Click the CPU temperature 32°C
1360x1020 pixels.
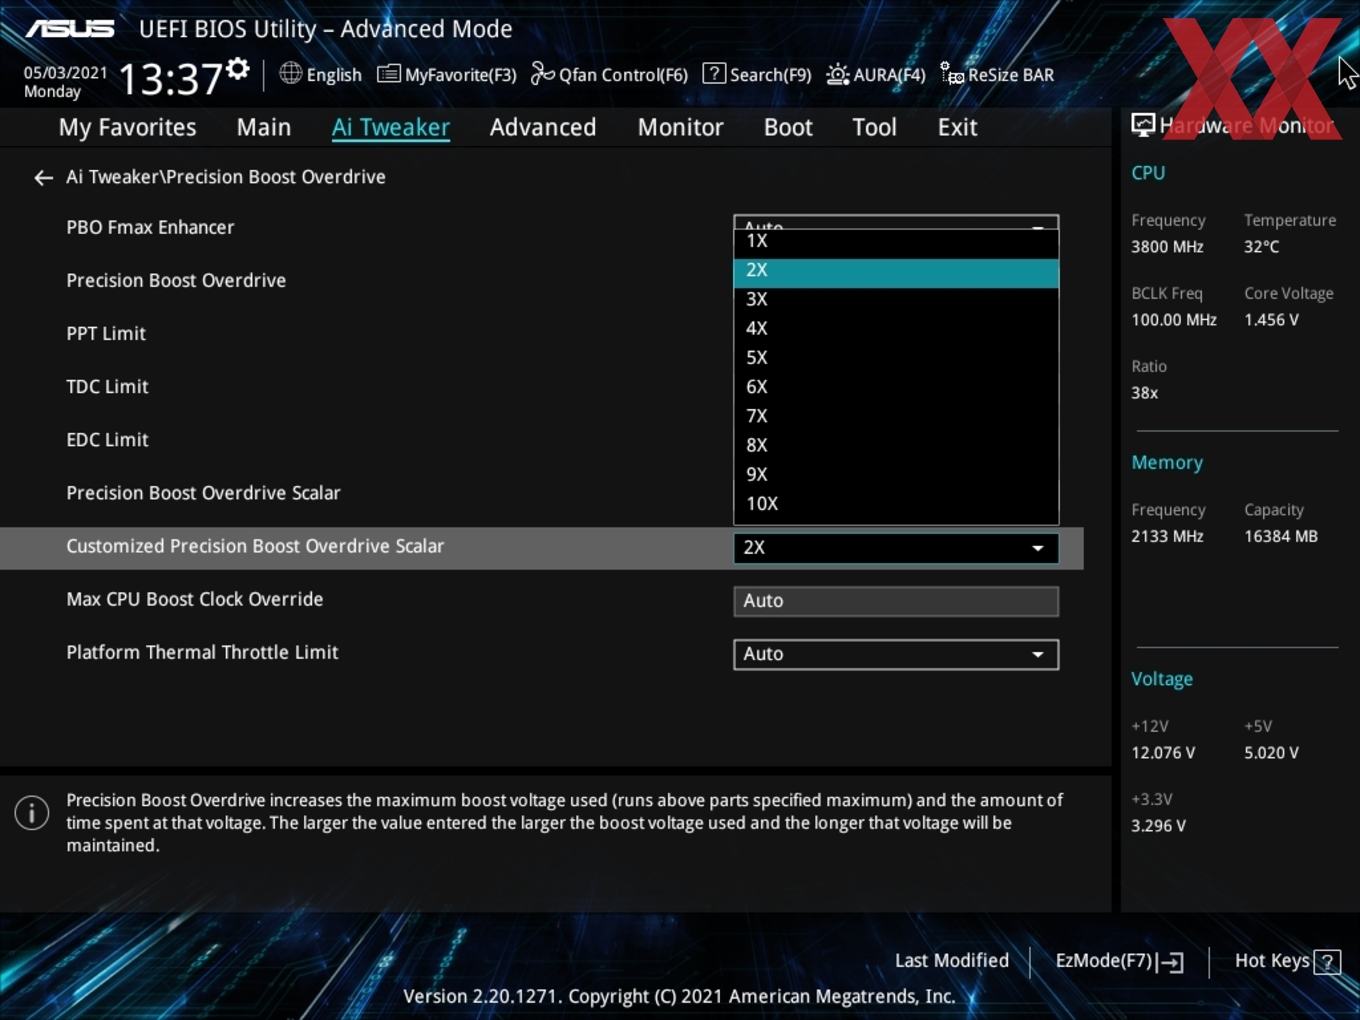[x=1261, y=247]
